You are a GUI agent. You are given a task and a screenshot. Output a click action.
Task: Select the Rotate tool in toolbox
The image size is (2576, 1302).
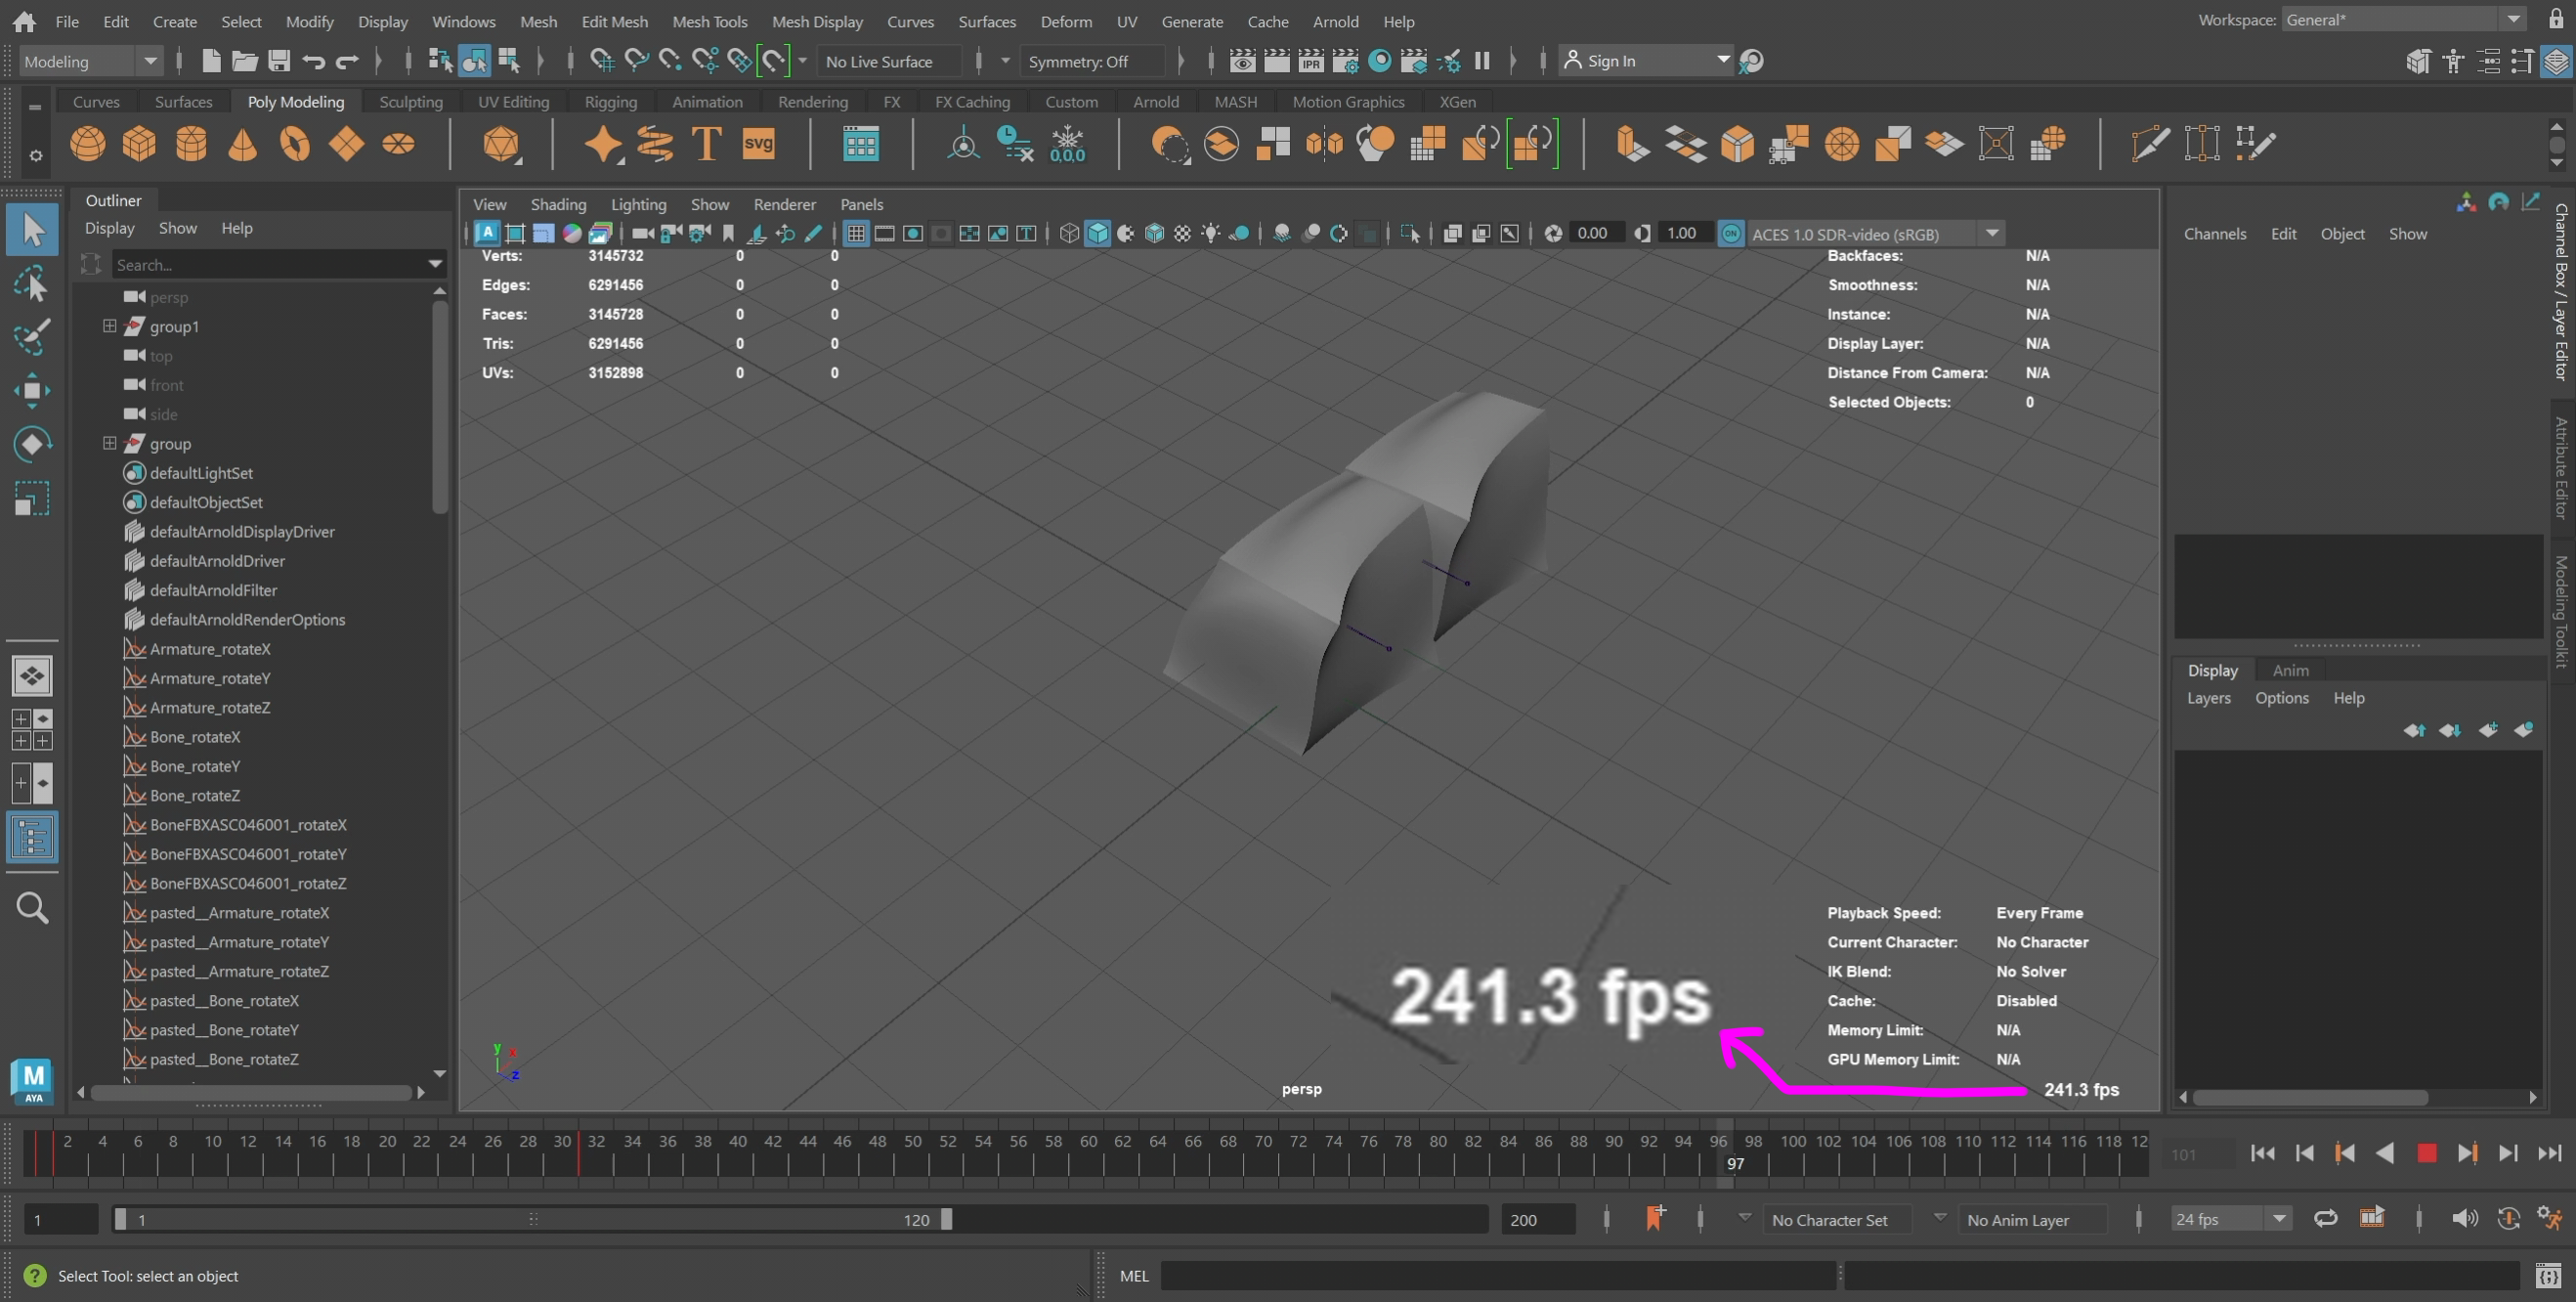tap(32, 445)
